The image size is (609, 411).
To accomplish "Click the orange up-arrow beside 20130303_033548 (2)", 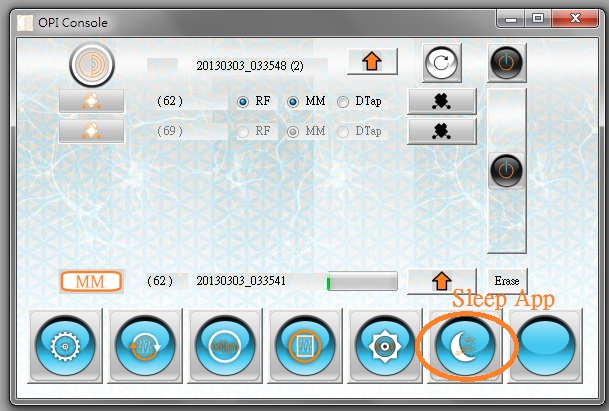I will pos(372,61).
